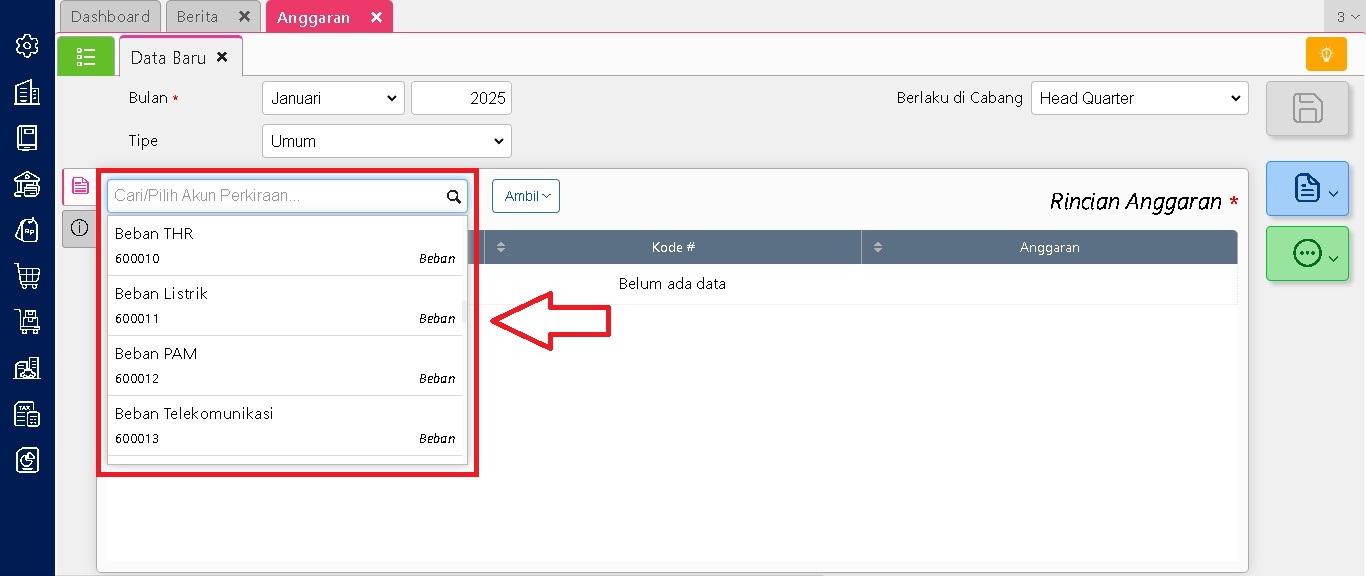Click the orange lightbulb tips icon
The height and width of the screenshot is (576, 1366).
pos(1326,54)
